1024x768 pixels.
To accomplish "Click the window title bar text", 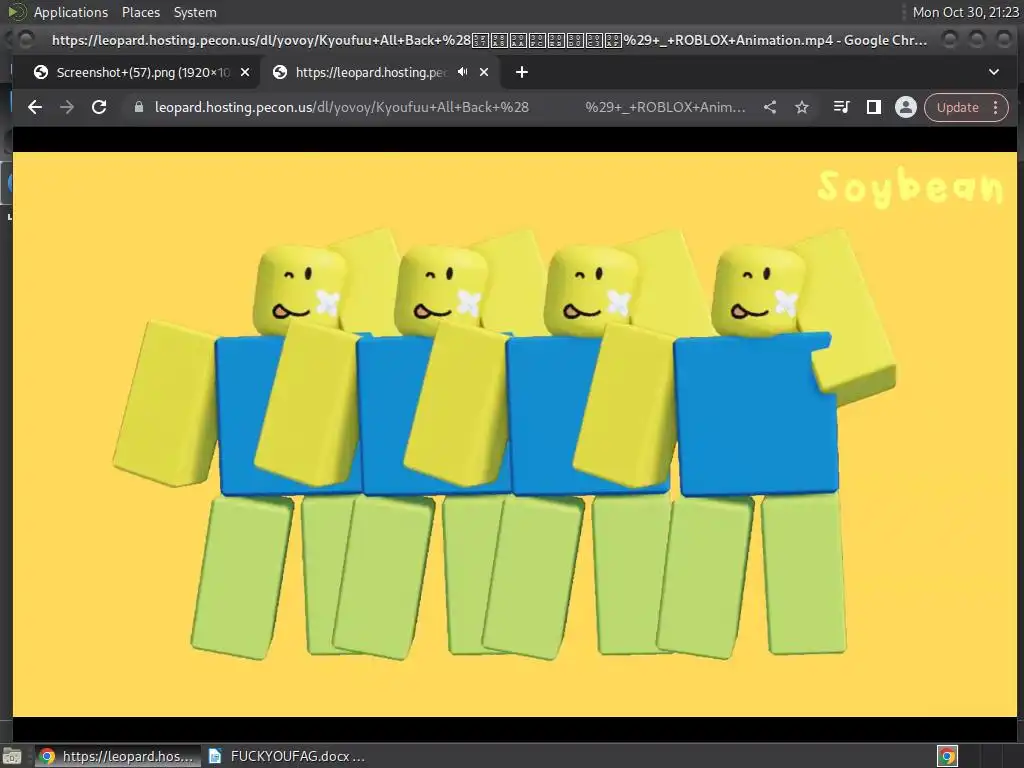I will pyautogui.click(x=489, y=40).
